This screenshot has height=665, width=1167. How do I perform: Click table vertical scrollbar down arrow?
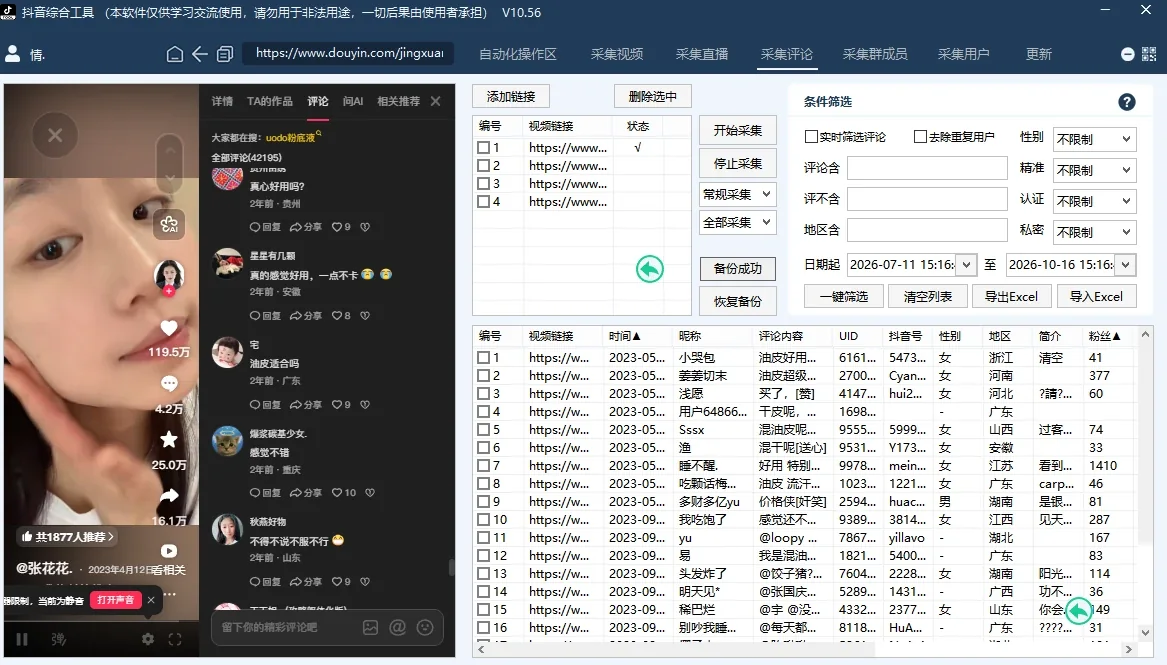[x=1145, y=633]
